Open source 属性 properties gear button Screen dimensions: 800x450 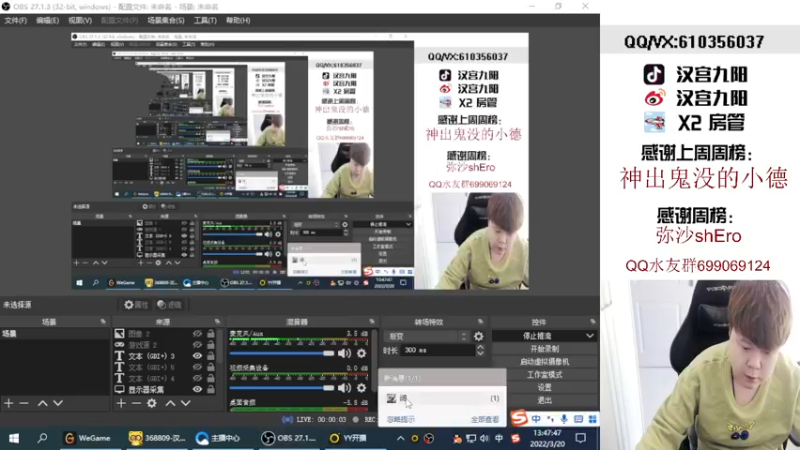(136, 305)
